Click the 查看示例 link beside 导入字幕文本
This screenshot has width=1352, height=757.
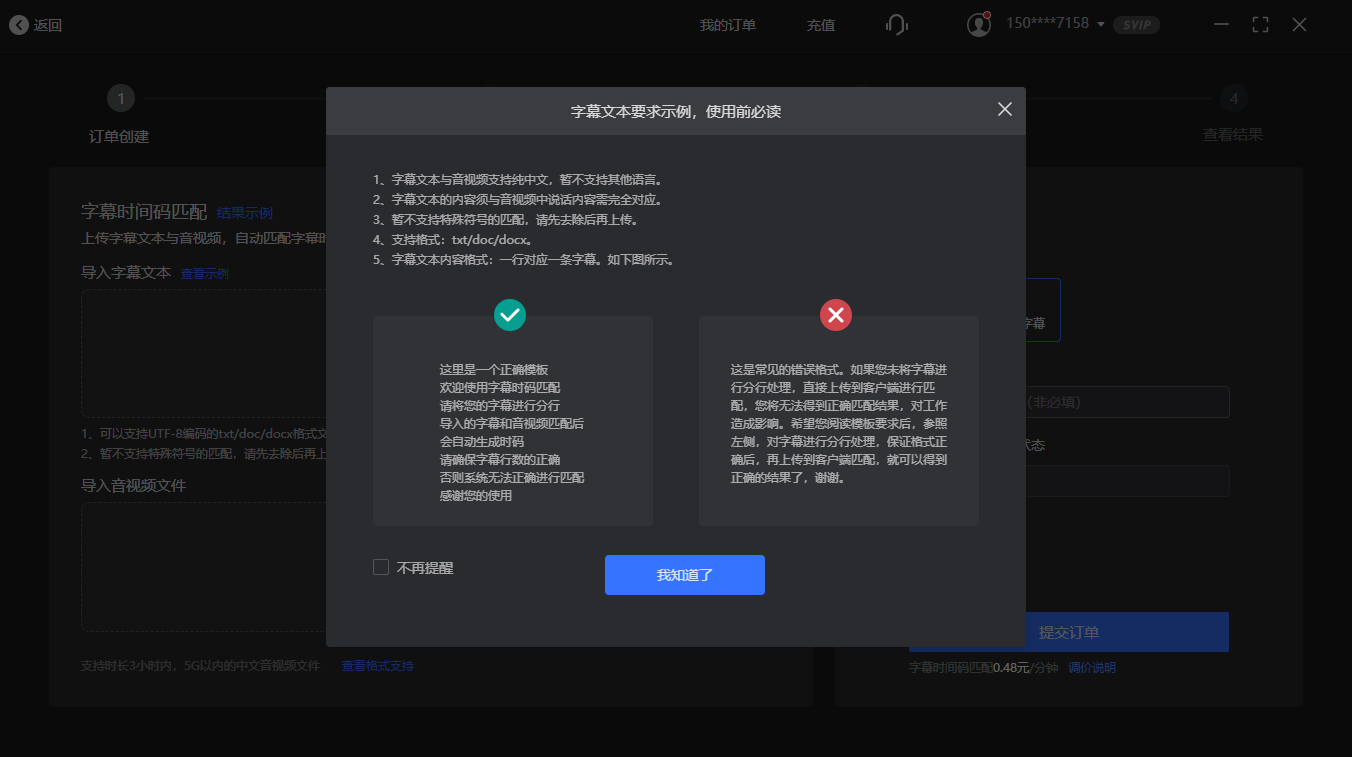point(205,273)
